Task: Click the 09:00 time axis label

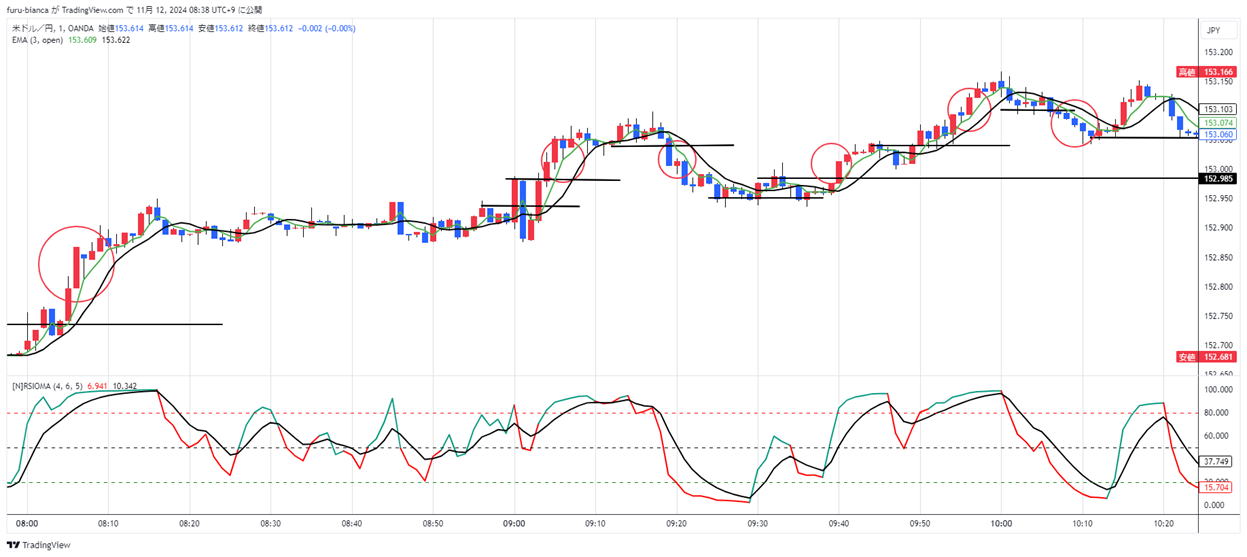Action: pyautogui.click(x=514, y=523)
